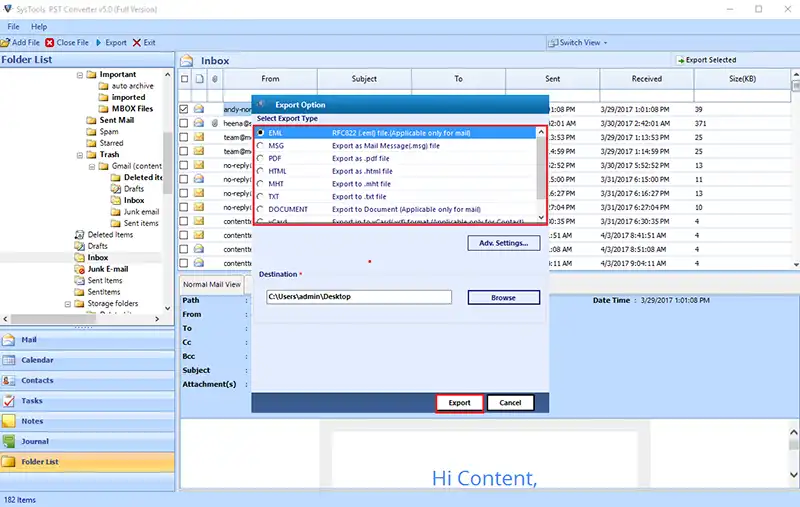Click the Destination path input field
This screenshot has height=507, width=800.
(359, 297)
